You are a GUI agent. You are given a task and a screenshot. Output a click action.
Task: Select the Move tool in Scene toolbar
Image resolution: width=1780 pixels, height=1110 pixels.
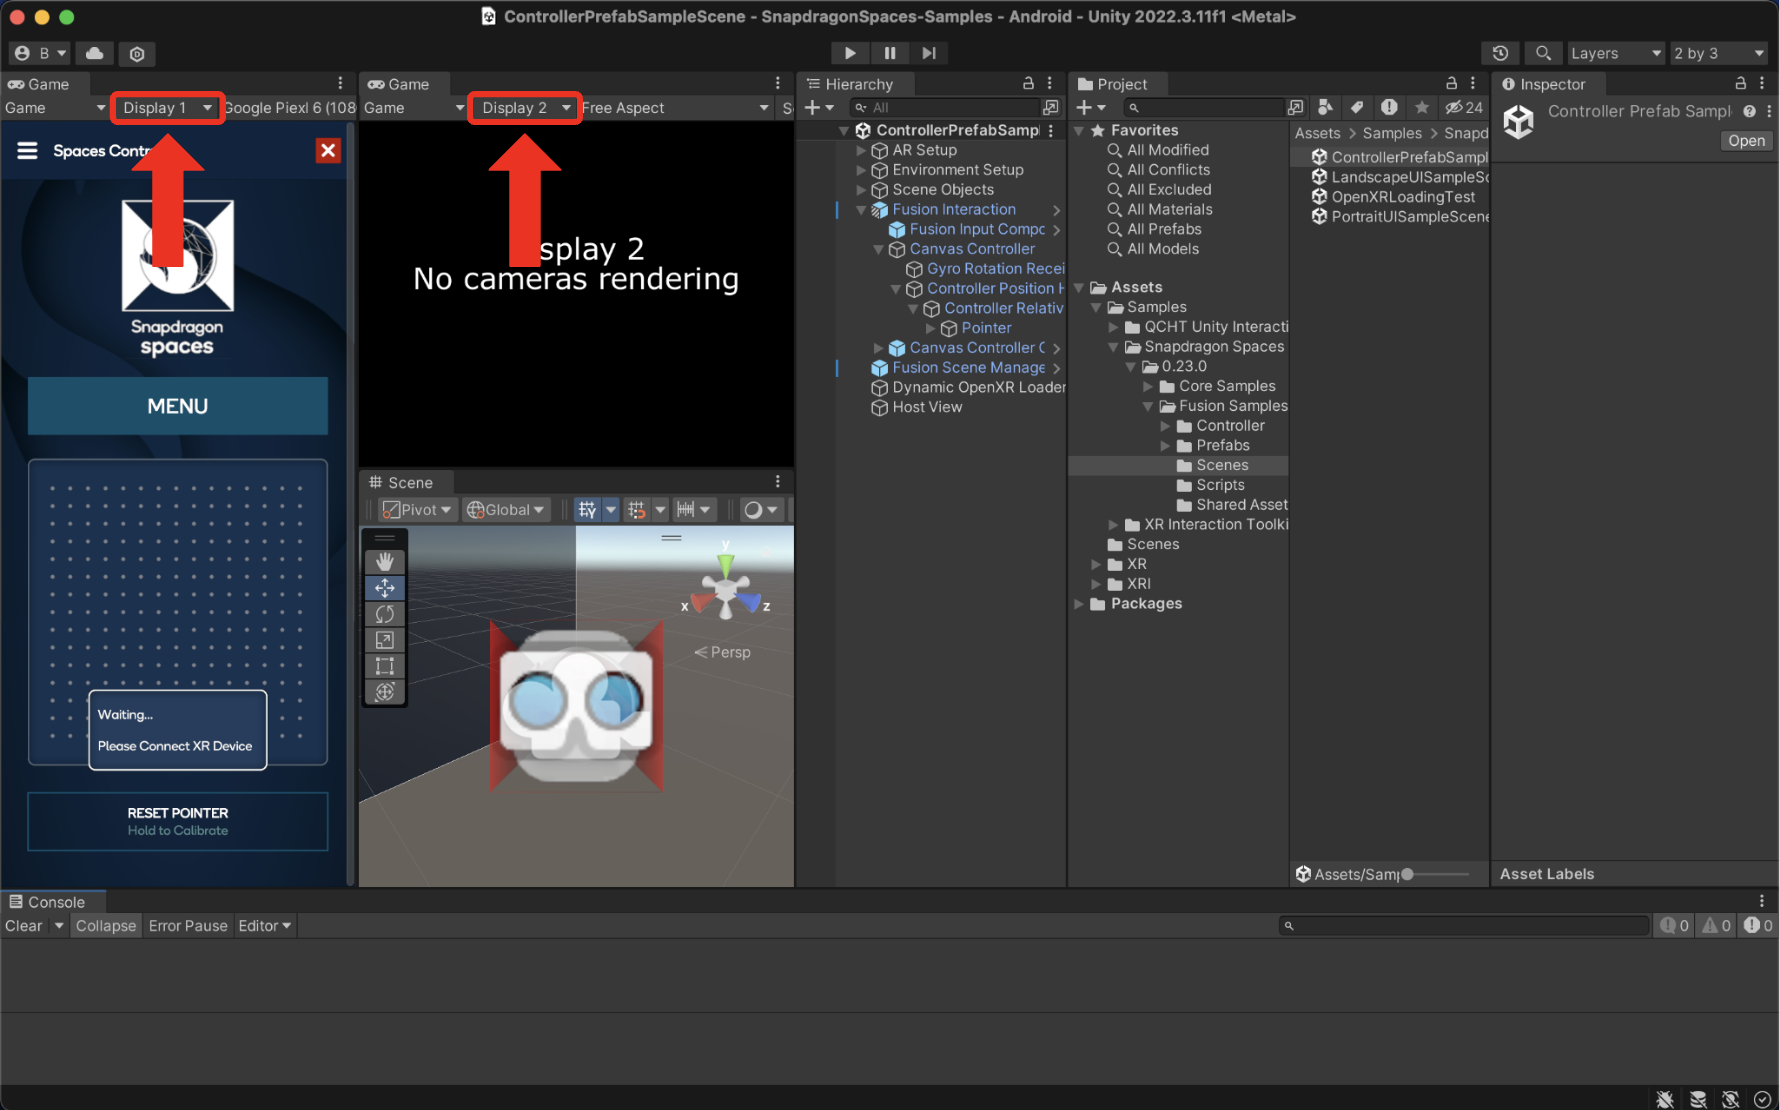coord(384,588)
